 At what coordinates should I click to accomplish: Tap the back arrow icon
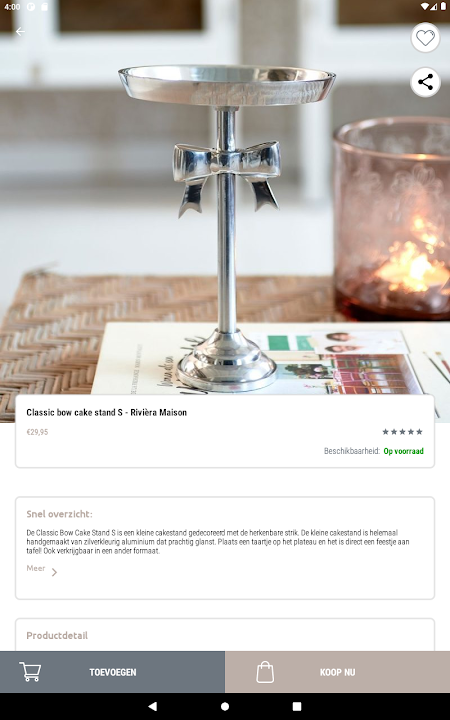[x=20, y=31]
